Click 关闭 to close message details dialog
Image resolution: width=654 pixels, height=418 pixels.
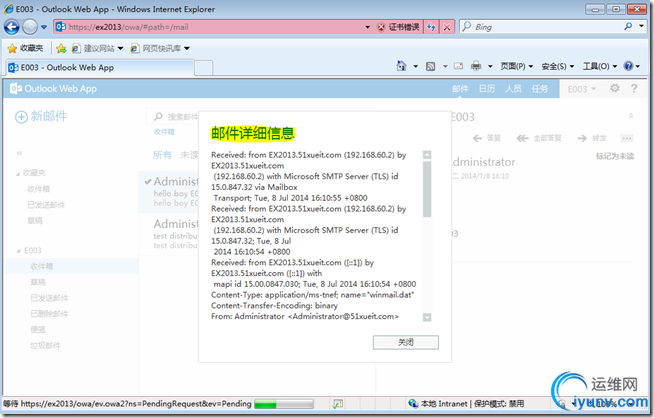[x=406, y=342]
